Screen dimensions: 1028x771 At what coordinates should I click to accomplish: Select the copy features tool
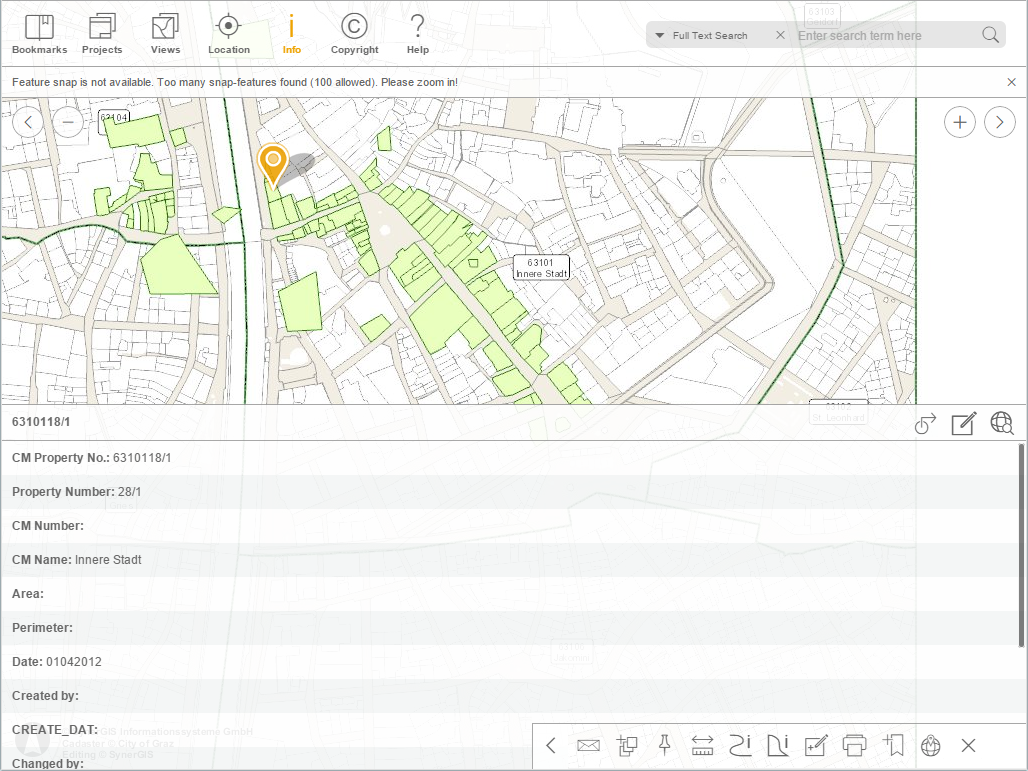pyautogui.click(x=626, y=745)
